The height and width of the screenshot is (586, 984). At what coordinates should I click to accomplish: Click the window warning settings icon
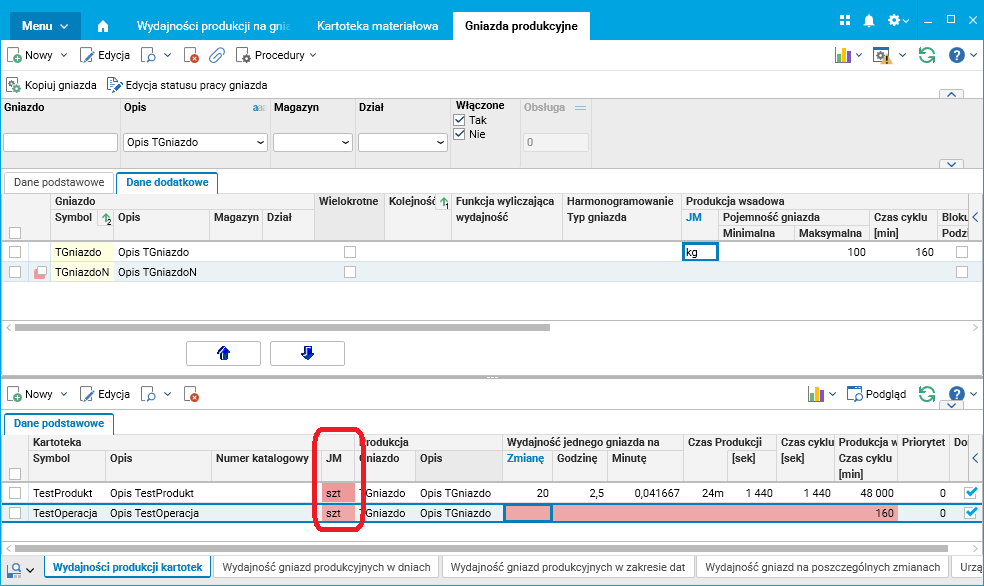point(882,55)
